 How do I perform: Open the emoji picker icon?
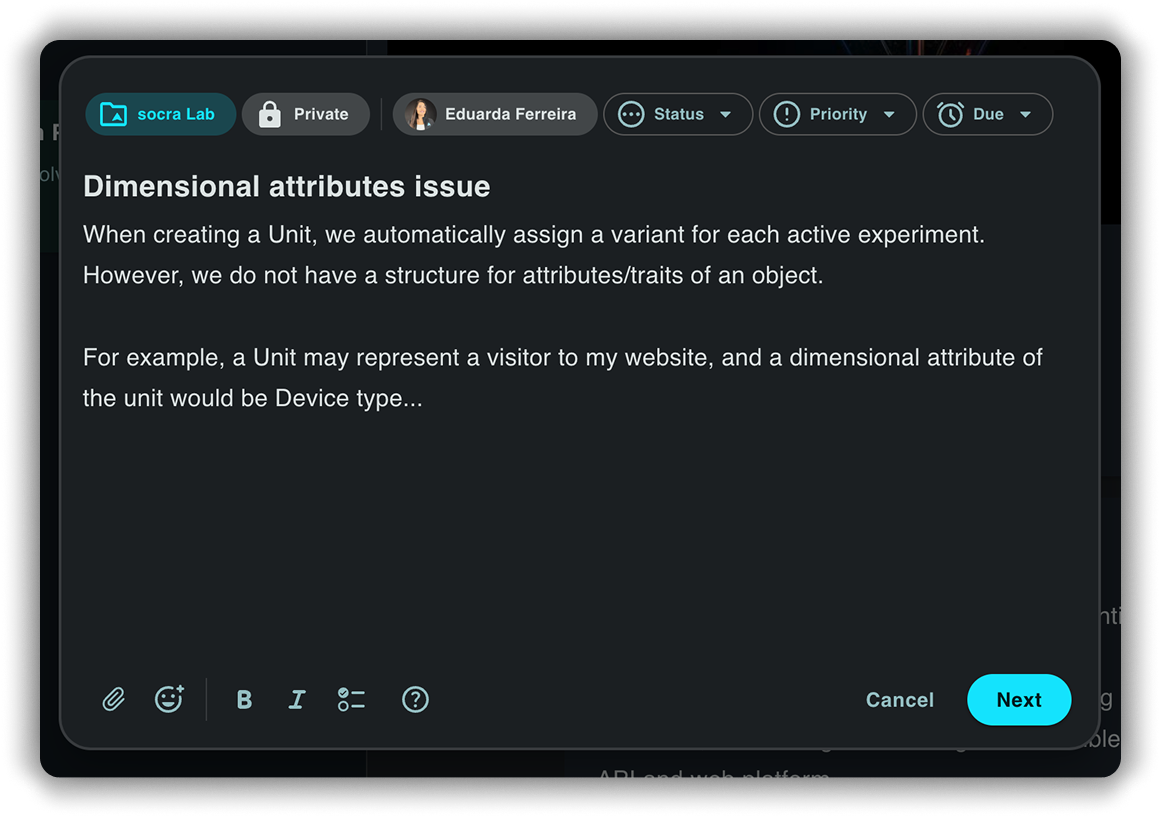pyautogui.click(x=169, y=699)
